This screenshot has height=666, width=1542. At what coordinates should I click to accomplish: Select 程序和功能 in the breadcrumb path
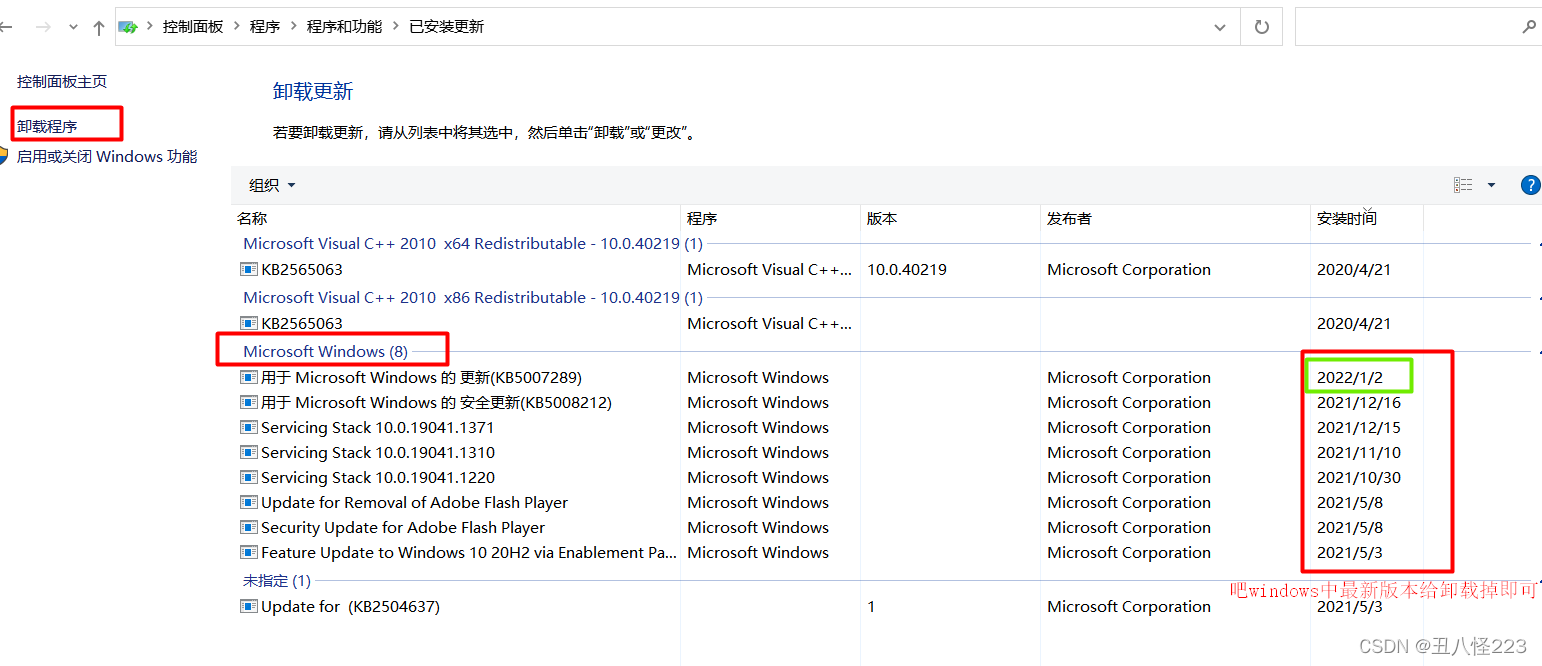point(344,27)
